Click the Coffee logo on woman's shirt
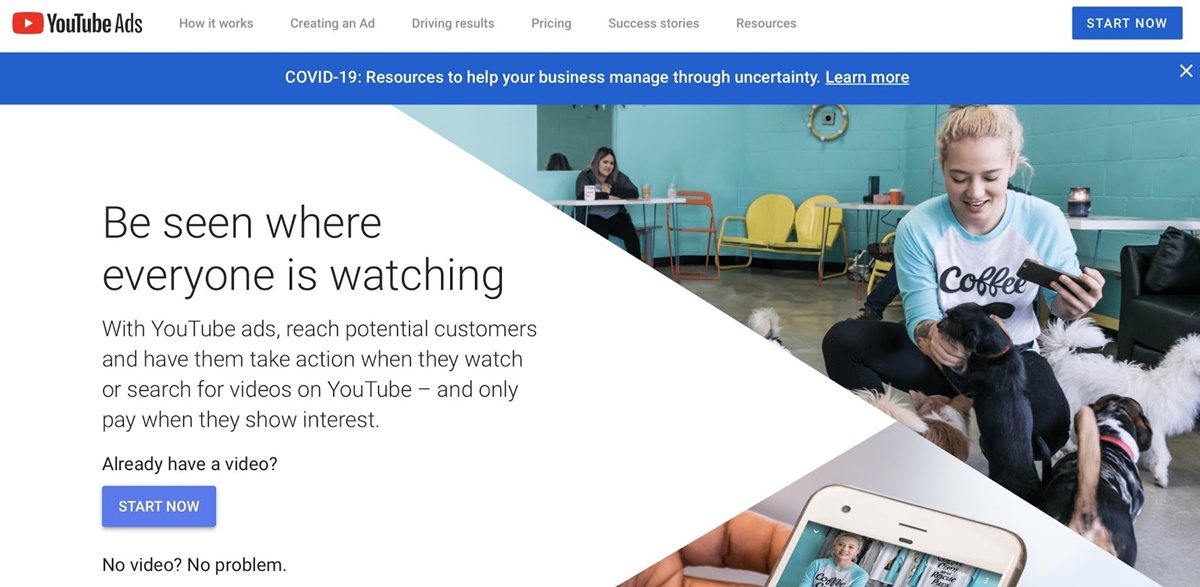This screenshot has width=1200, height=587. pyautogui.click(x=982, y=281)
